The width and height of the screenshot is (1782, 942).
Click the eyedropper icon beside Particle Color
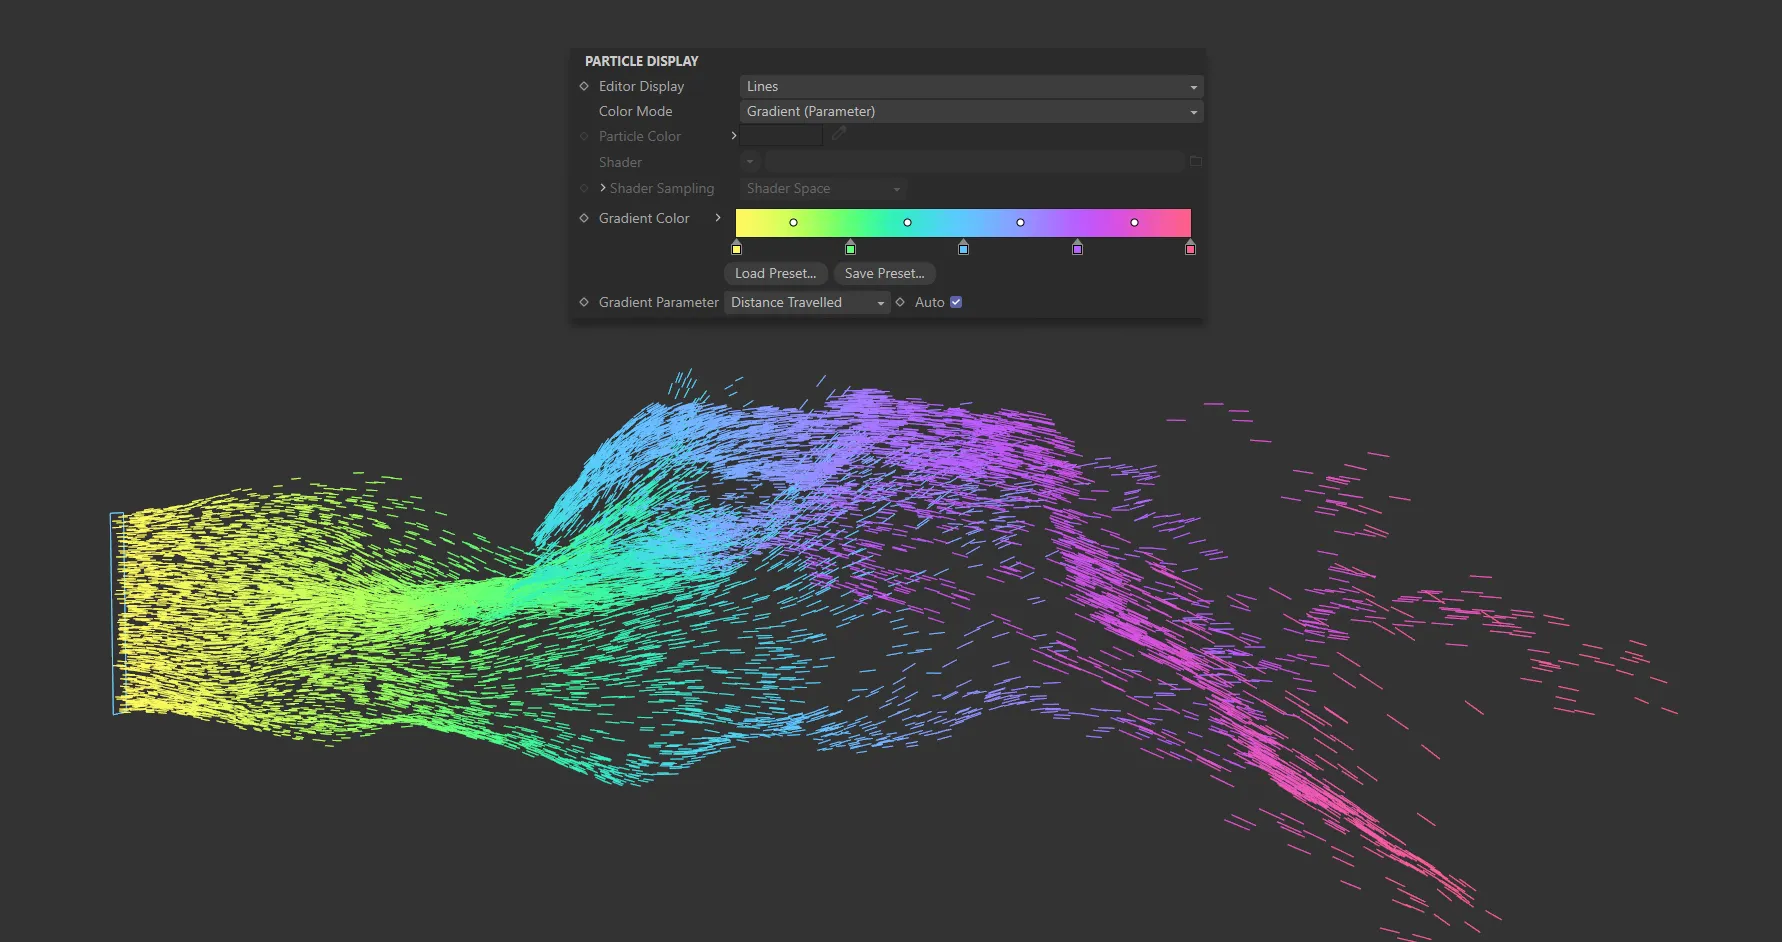[x=838, y=133]
